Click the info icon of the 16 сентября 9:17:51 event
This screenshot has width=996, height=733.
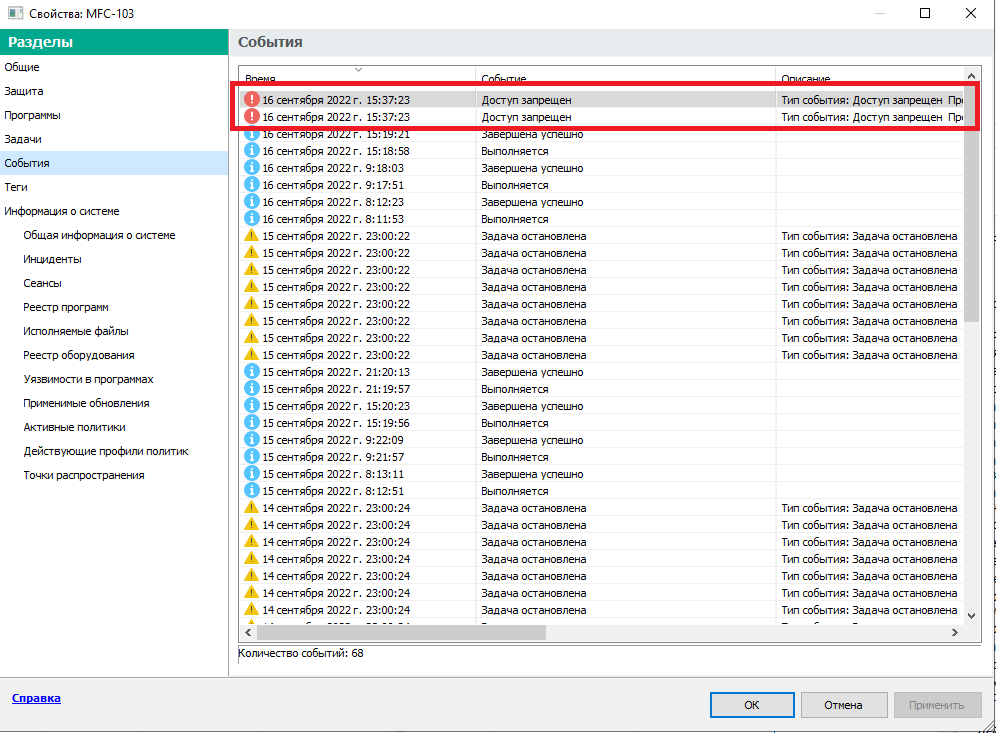pos(252,185)
